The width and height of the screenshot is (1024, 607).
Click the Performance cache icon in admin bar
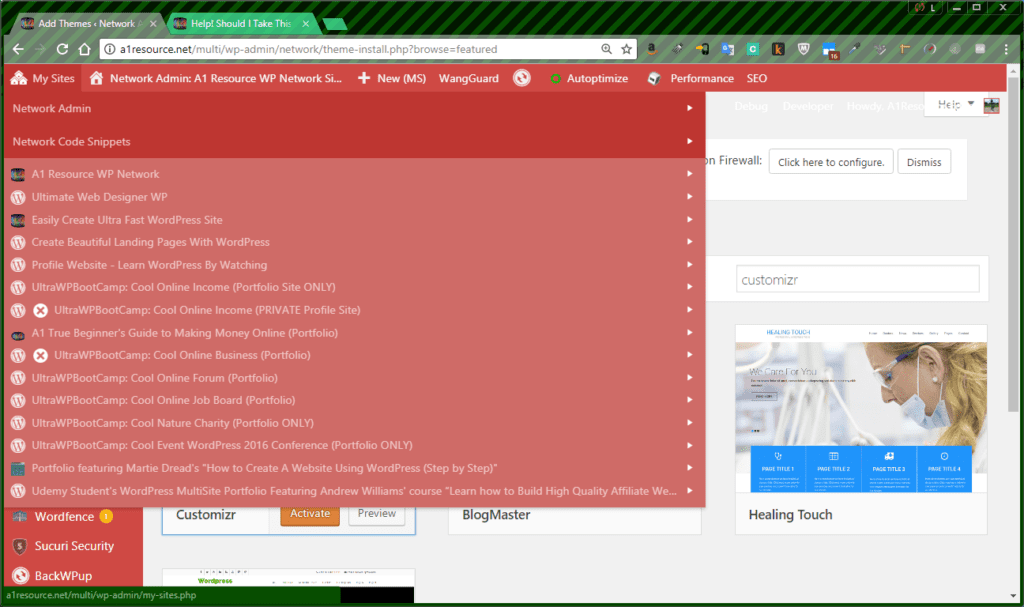point(653,78)
